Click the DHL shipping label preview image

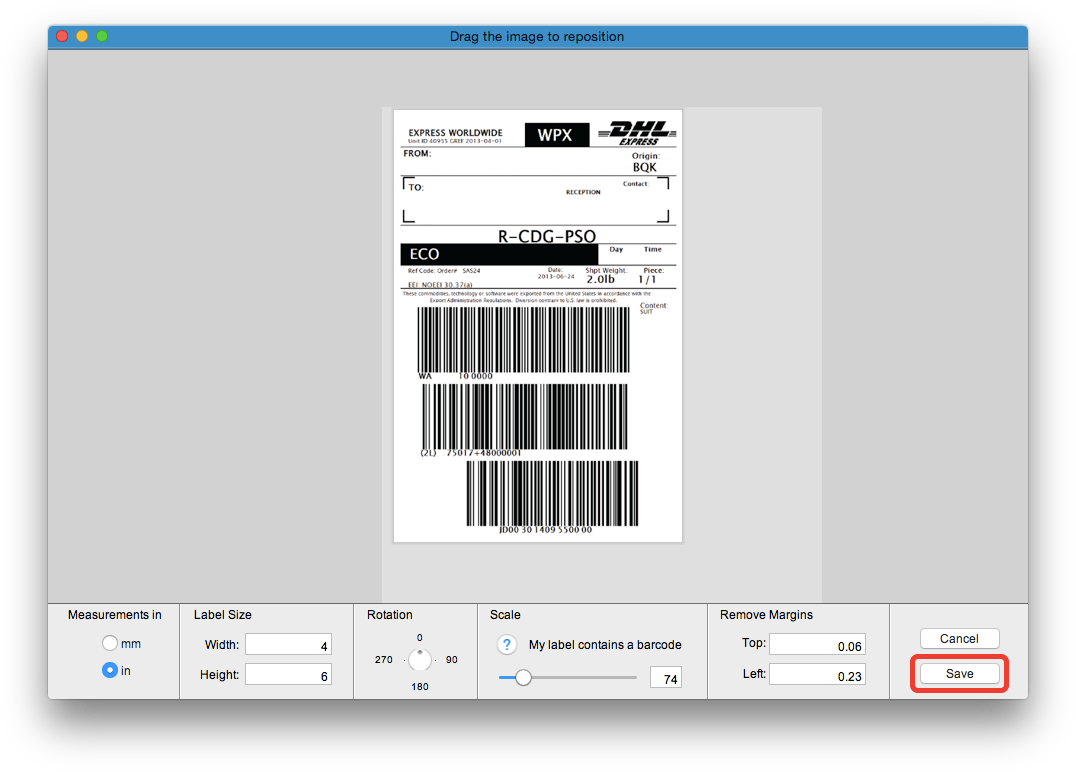tap(538, 326)
